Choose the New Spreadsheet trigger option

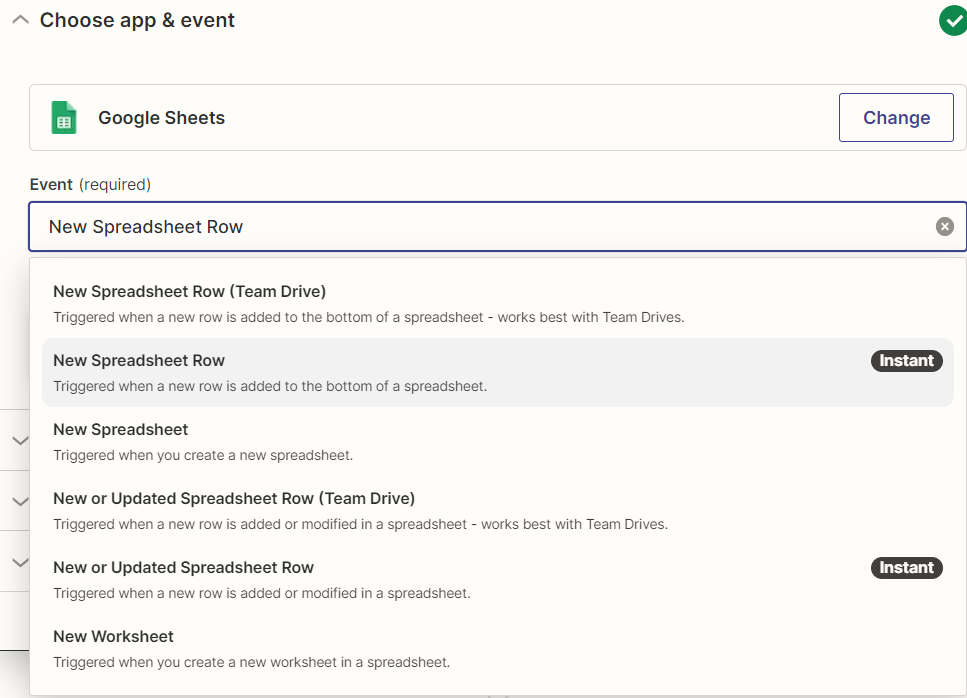tap(498, 441)
